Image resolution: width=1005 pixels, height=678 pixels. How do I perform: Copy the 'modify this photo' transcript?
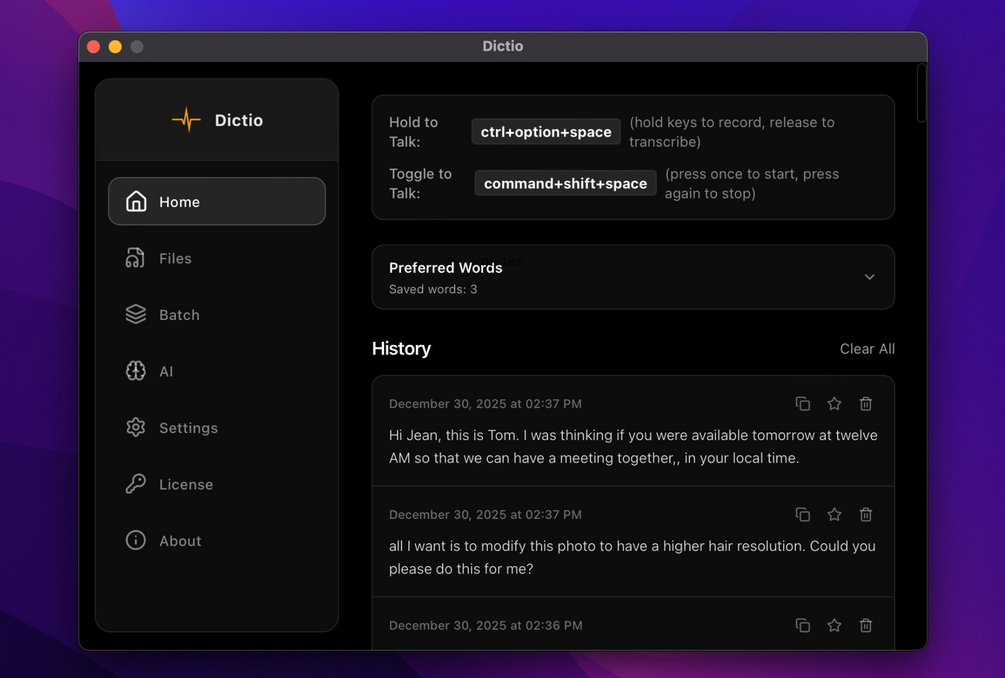[802, 515]
